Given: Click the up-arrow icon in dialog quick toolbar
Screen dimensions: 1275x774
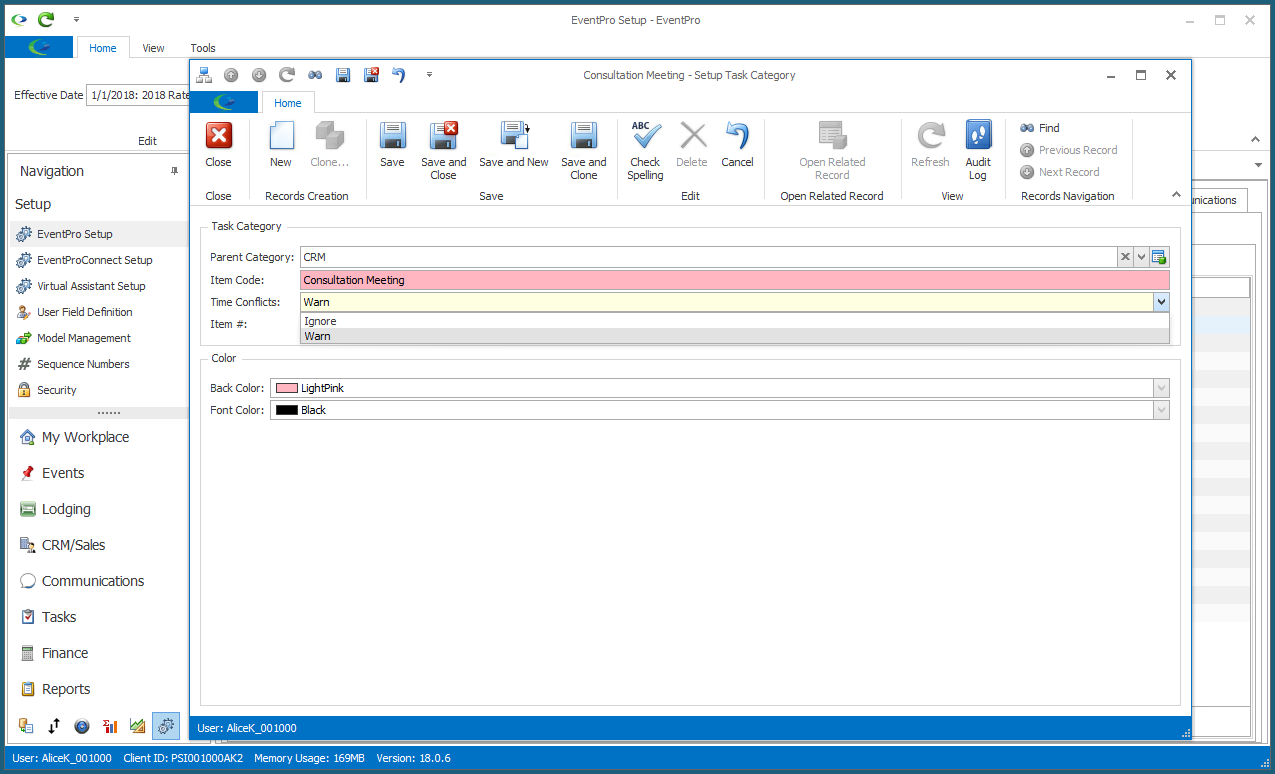Looking at the screenshot, I should pyautogui.click(x=231, y=75).
